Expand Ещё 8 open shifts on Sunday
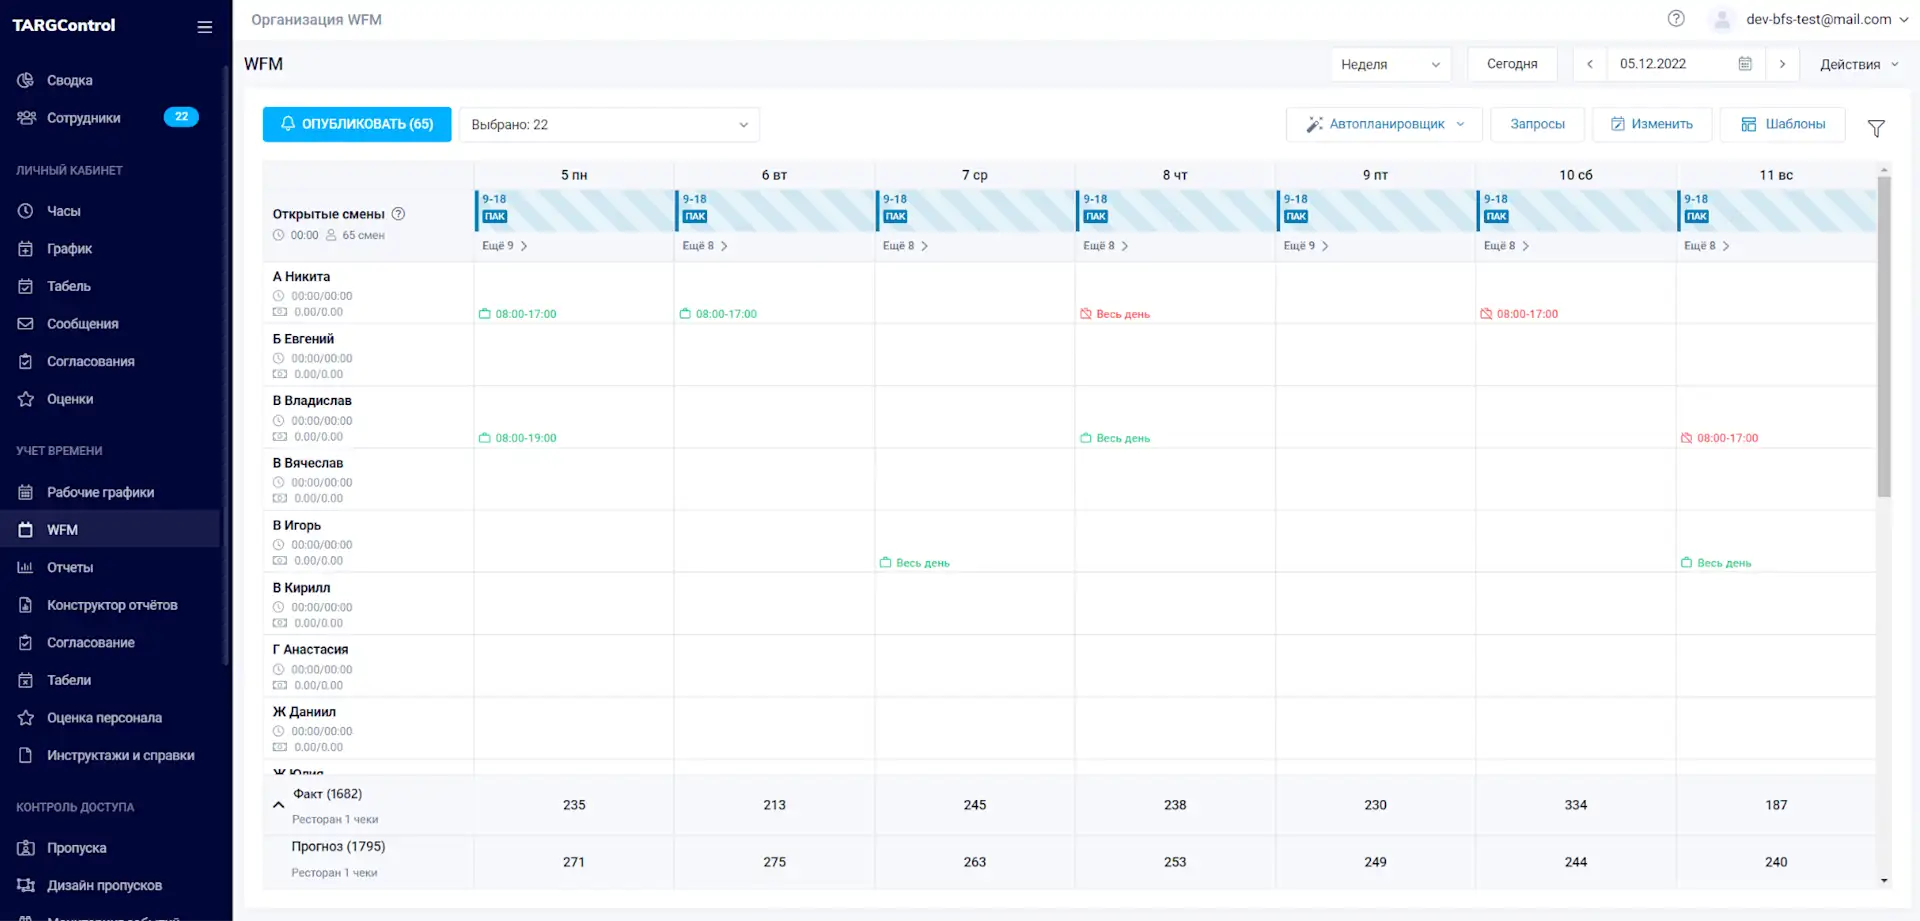The height and width of the screenshot is (921, 1920). 1706,246
